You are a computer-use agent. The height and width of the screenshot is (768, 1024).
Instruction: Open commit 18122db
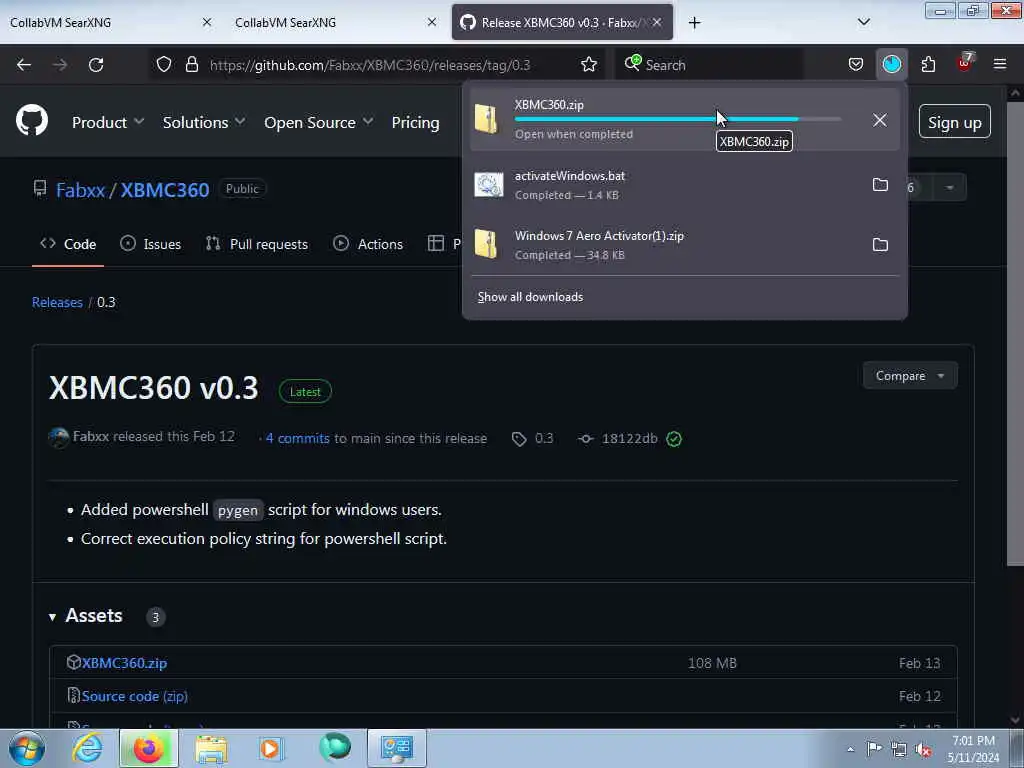click(630, 439)
